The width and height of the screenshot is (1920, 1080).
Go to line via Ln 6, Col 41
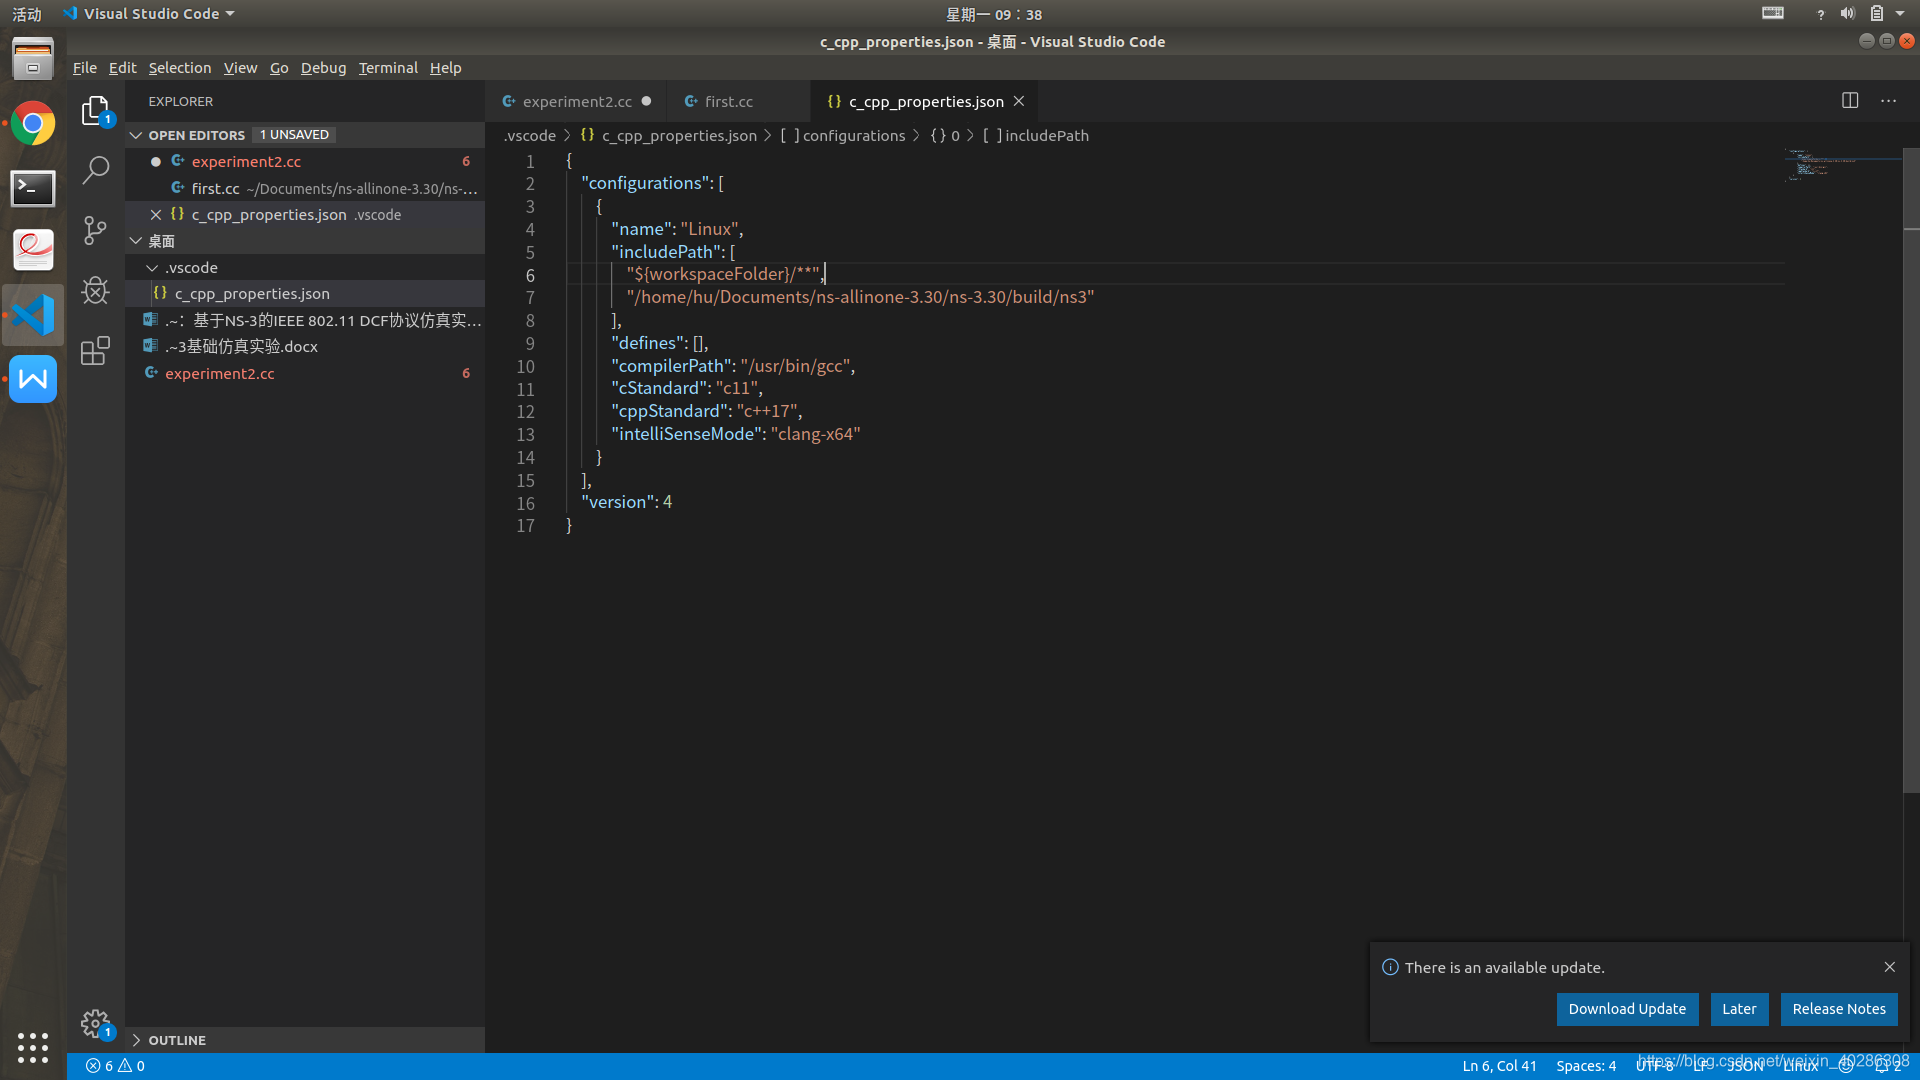[x=1499, y=1066]
